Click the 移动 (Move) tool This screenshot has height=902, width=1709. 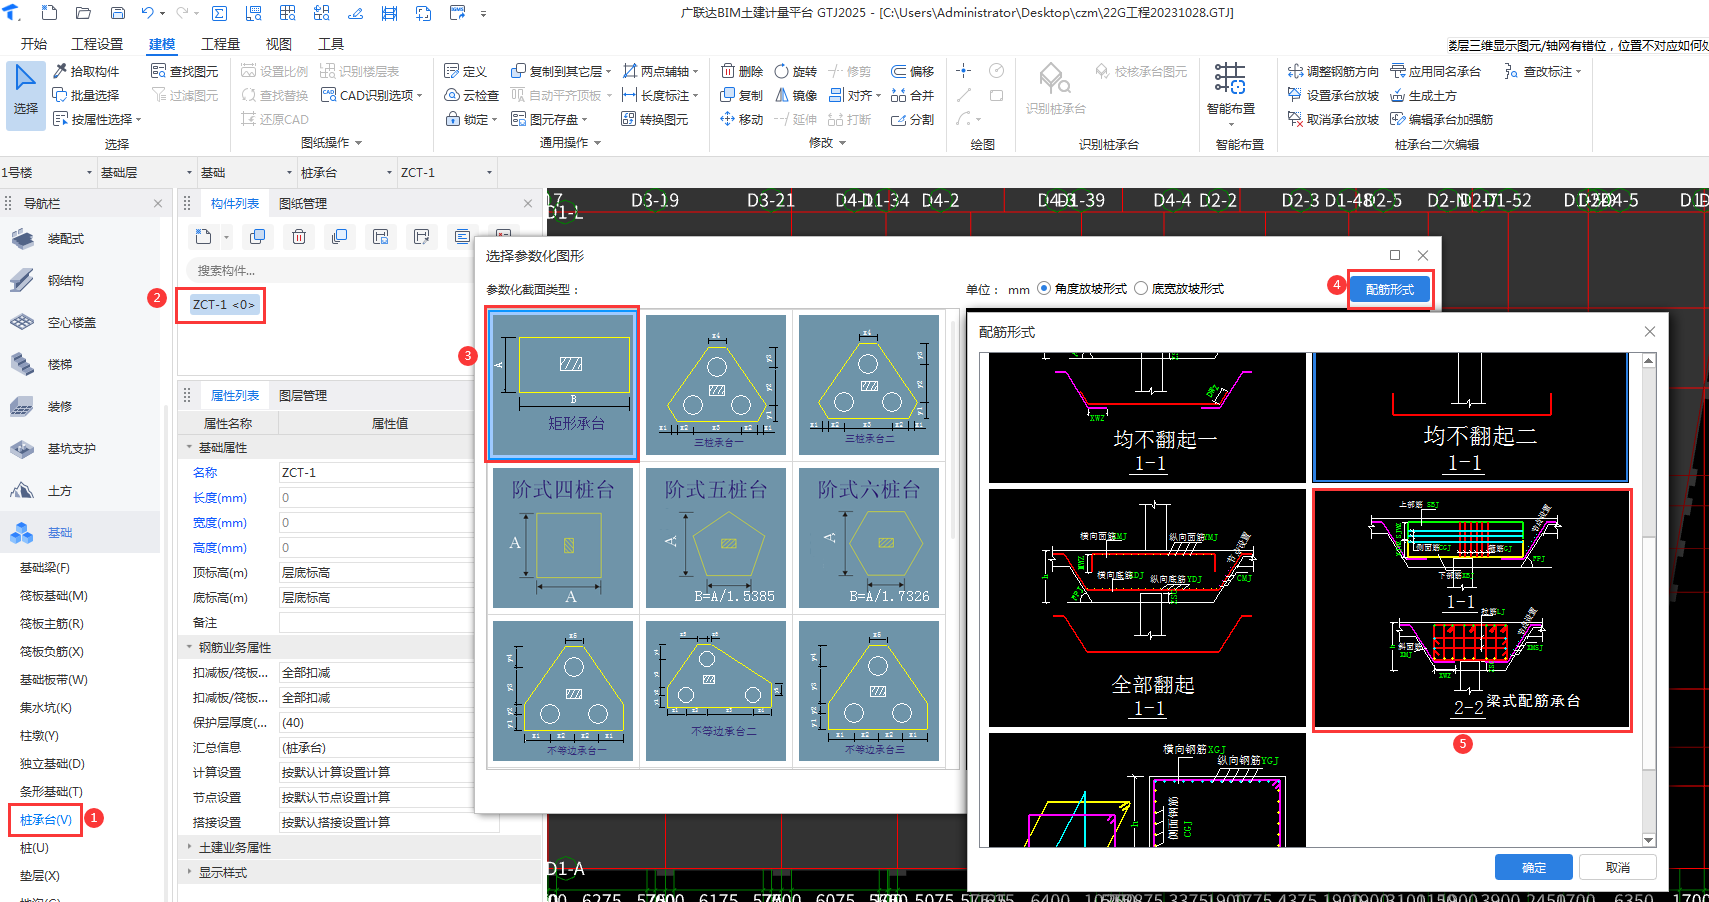pos(742,119)
